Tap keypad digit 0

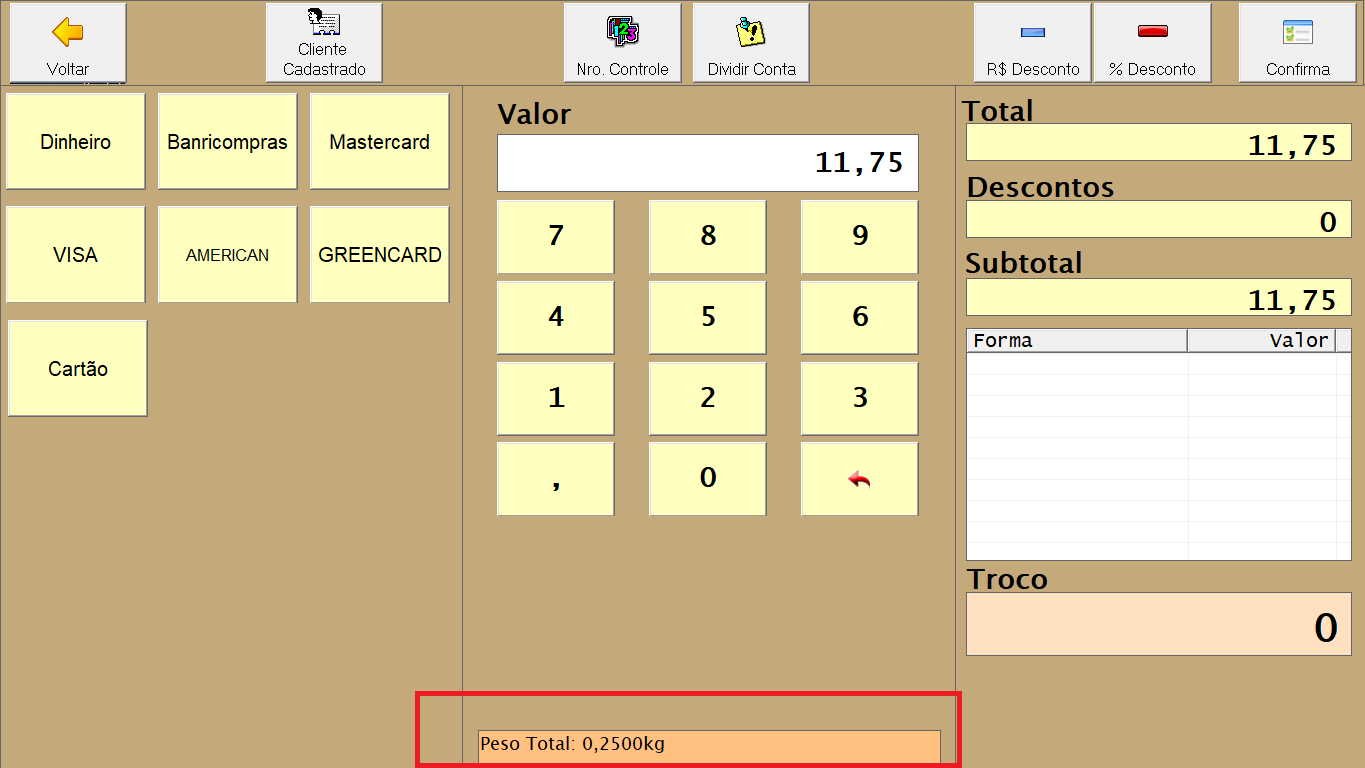click(708, 479)
